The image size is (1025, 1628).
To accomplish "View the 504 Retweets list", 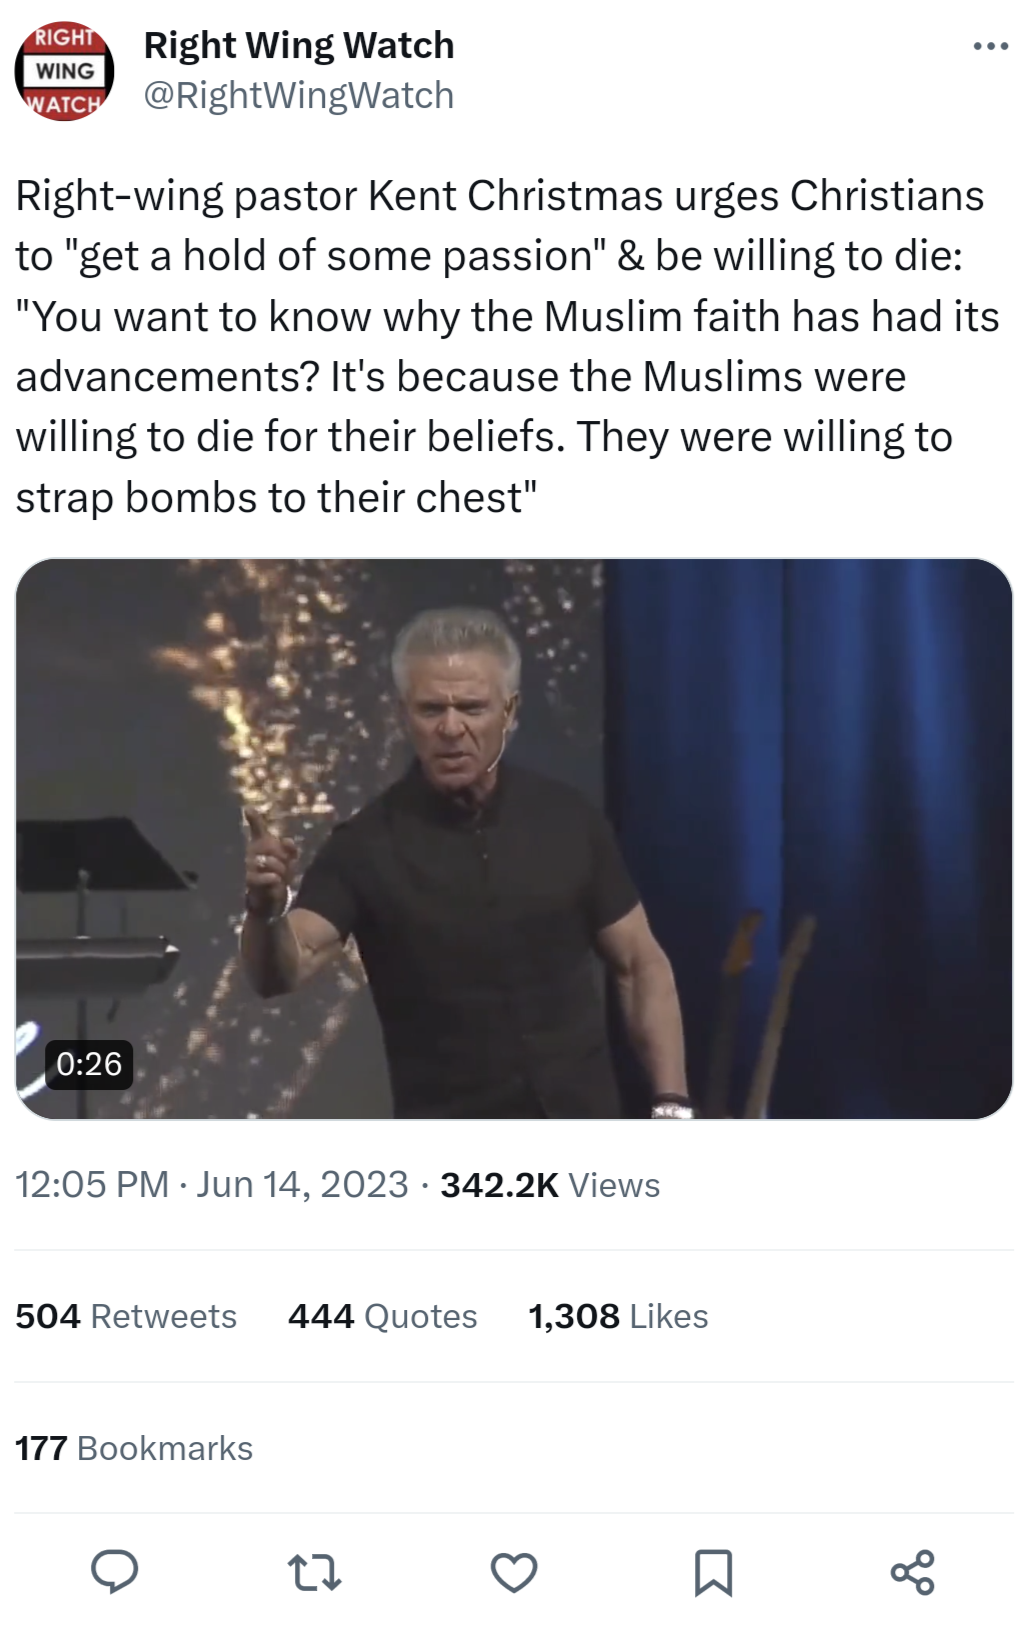I will click(126, 1316).
